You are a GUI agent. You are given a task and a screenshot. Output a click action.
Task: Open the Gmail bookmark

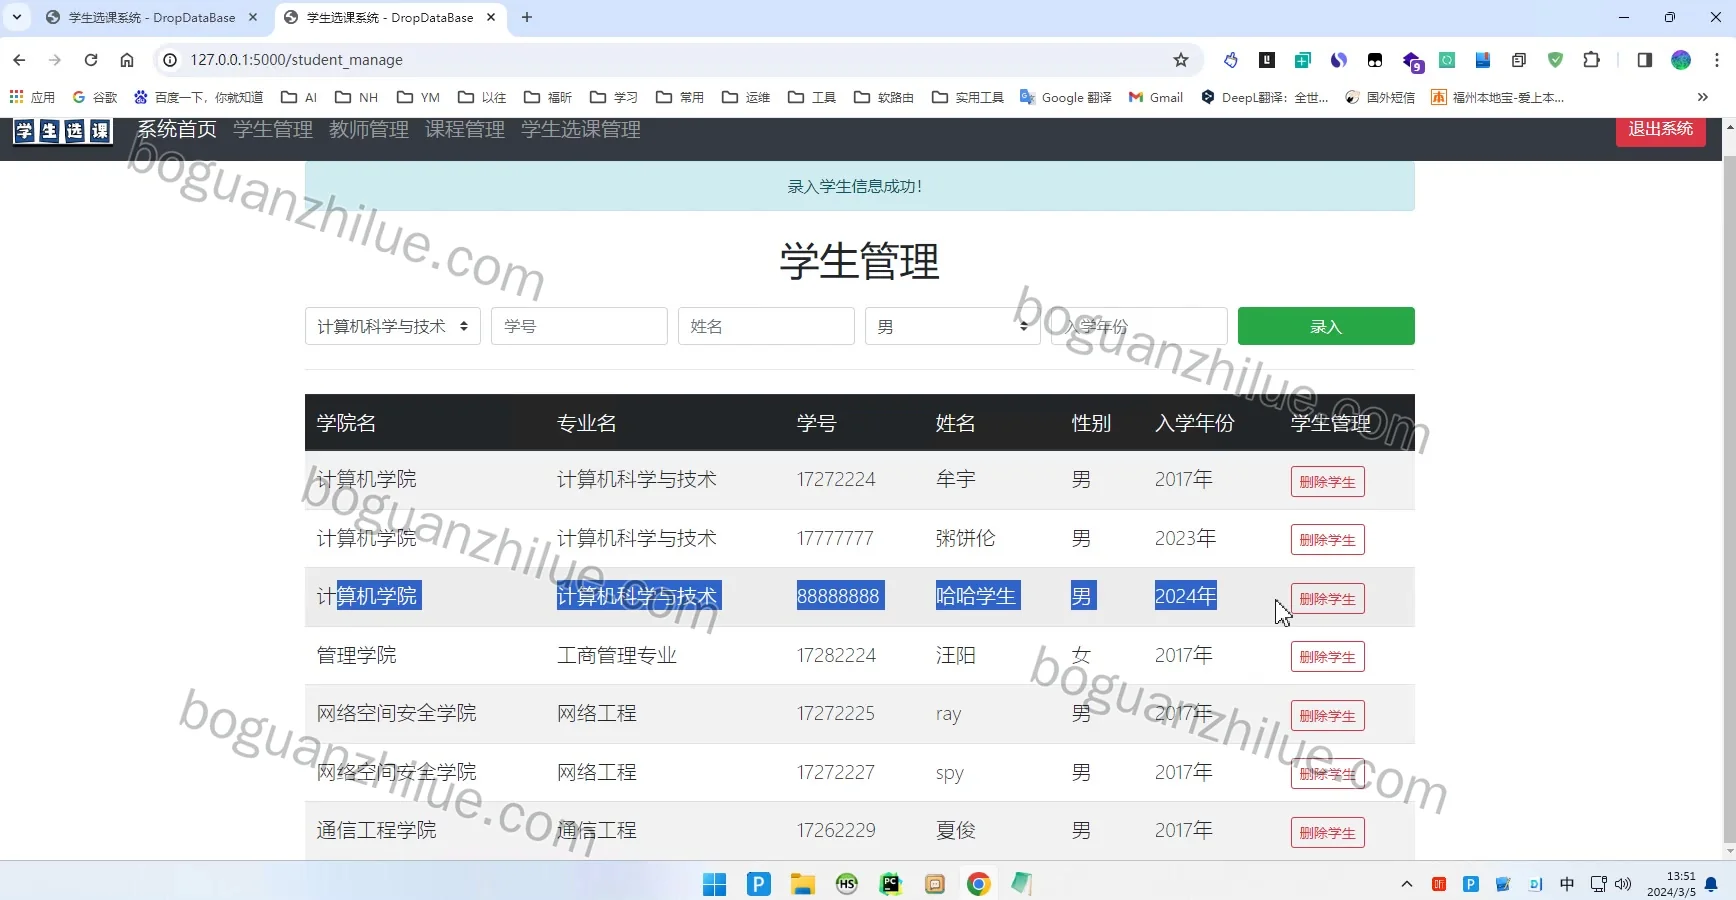click(x=1156, y=97)
